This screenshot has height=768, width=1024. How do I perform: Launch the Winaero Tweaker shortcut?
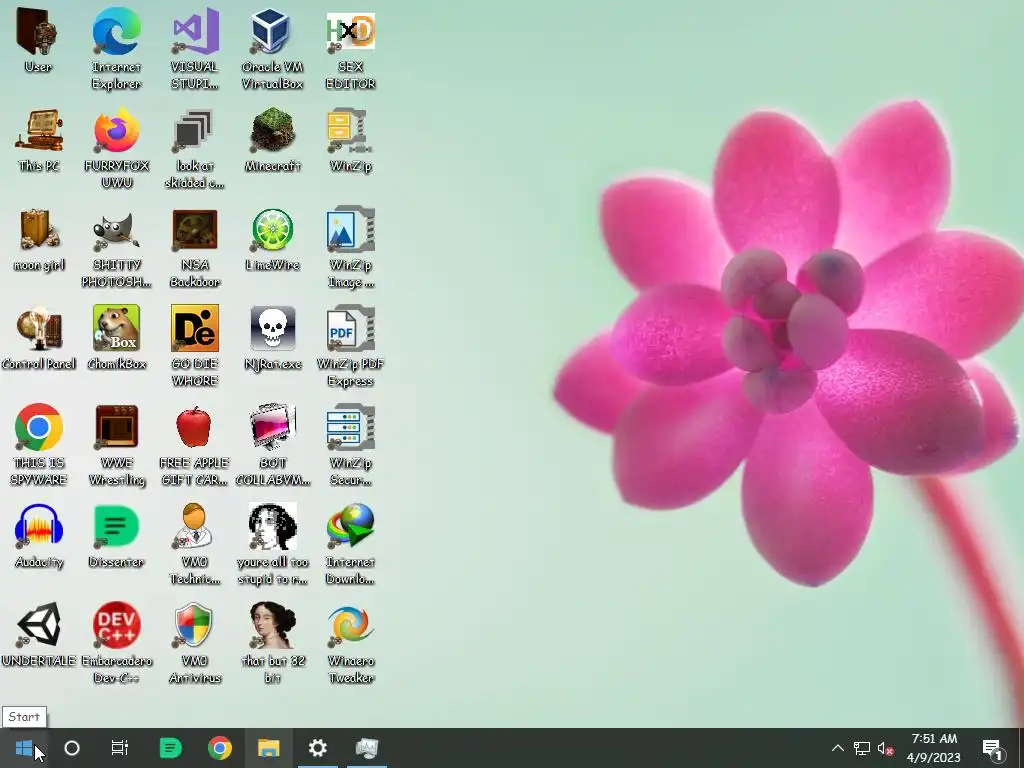point(351,626)
